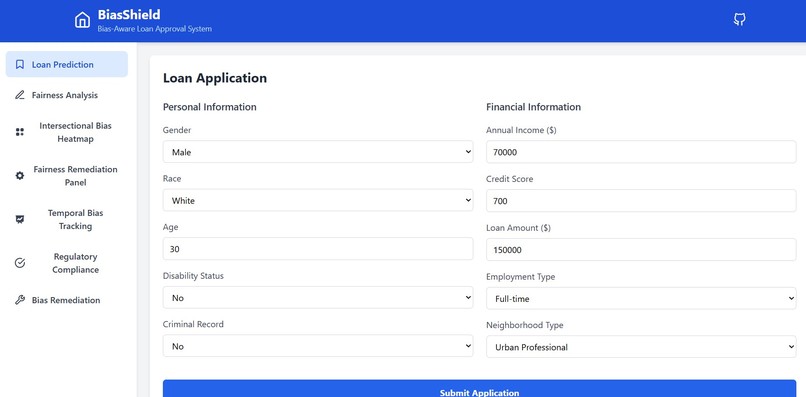Switch to Temporal Bias Tracking
This screenshot has height=397, width=806.
pyautogui.click(x=67, y=220)
